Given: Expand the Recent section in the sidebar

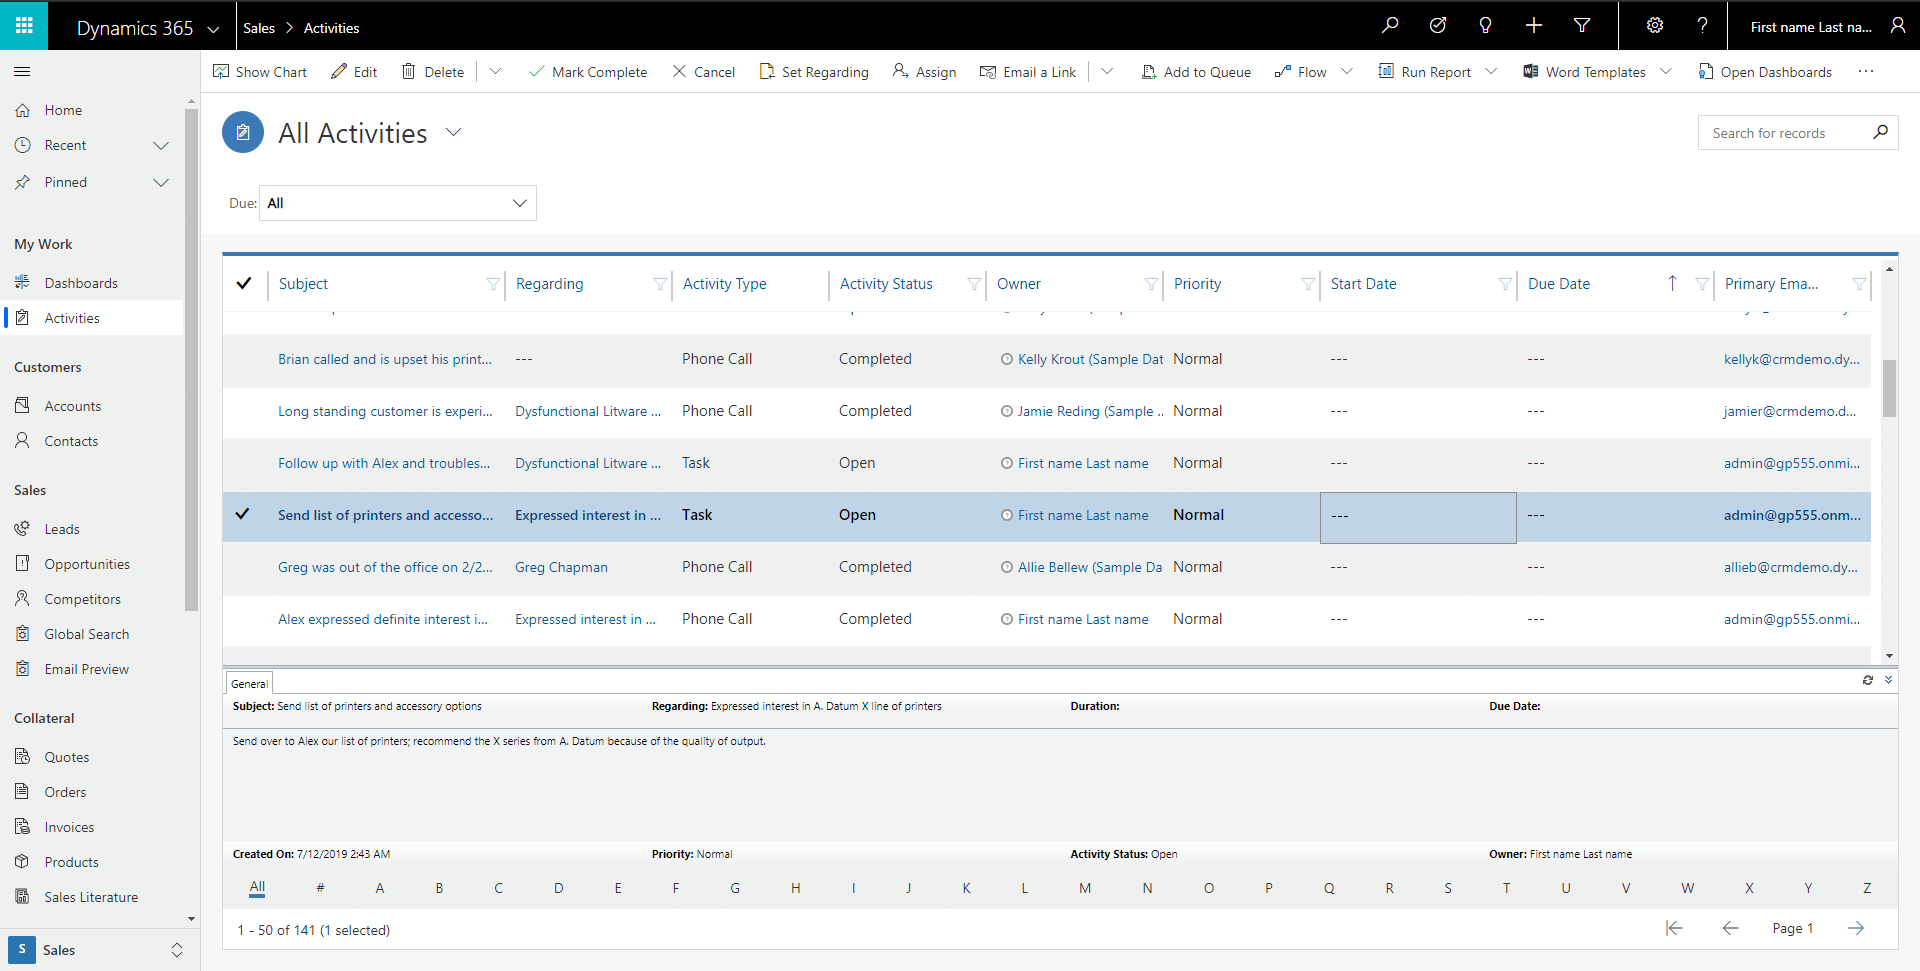Looking at the screenshot, I should [161, 145].
